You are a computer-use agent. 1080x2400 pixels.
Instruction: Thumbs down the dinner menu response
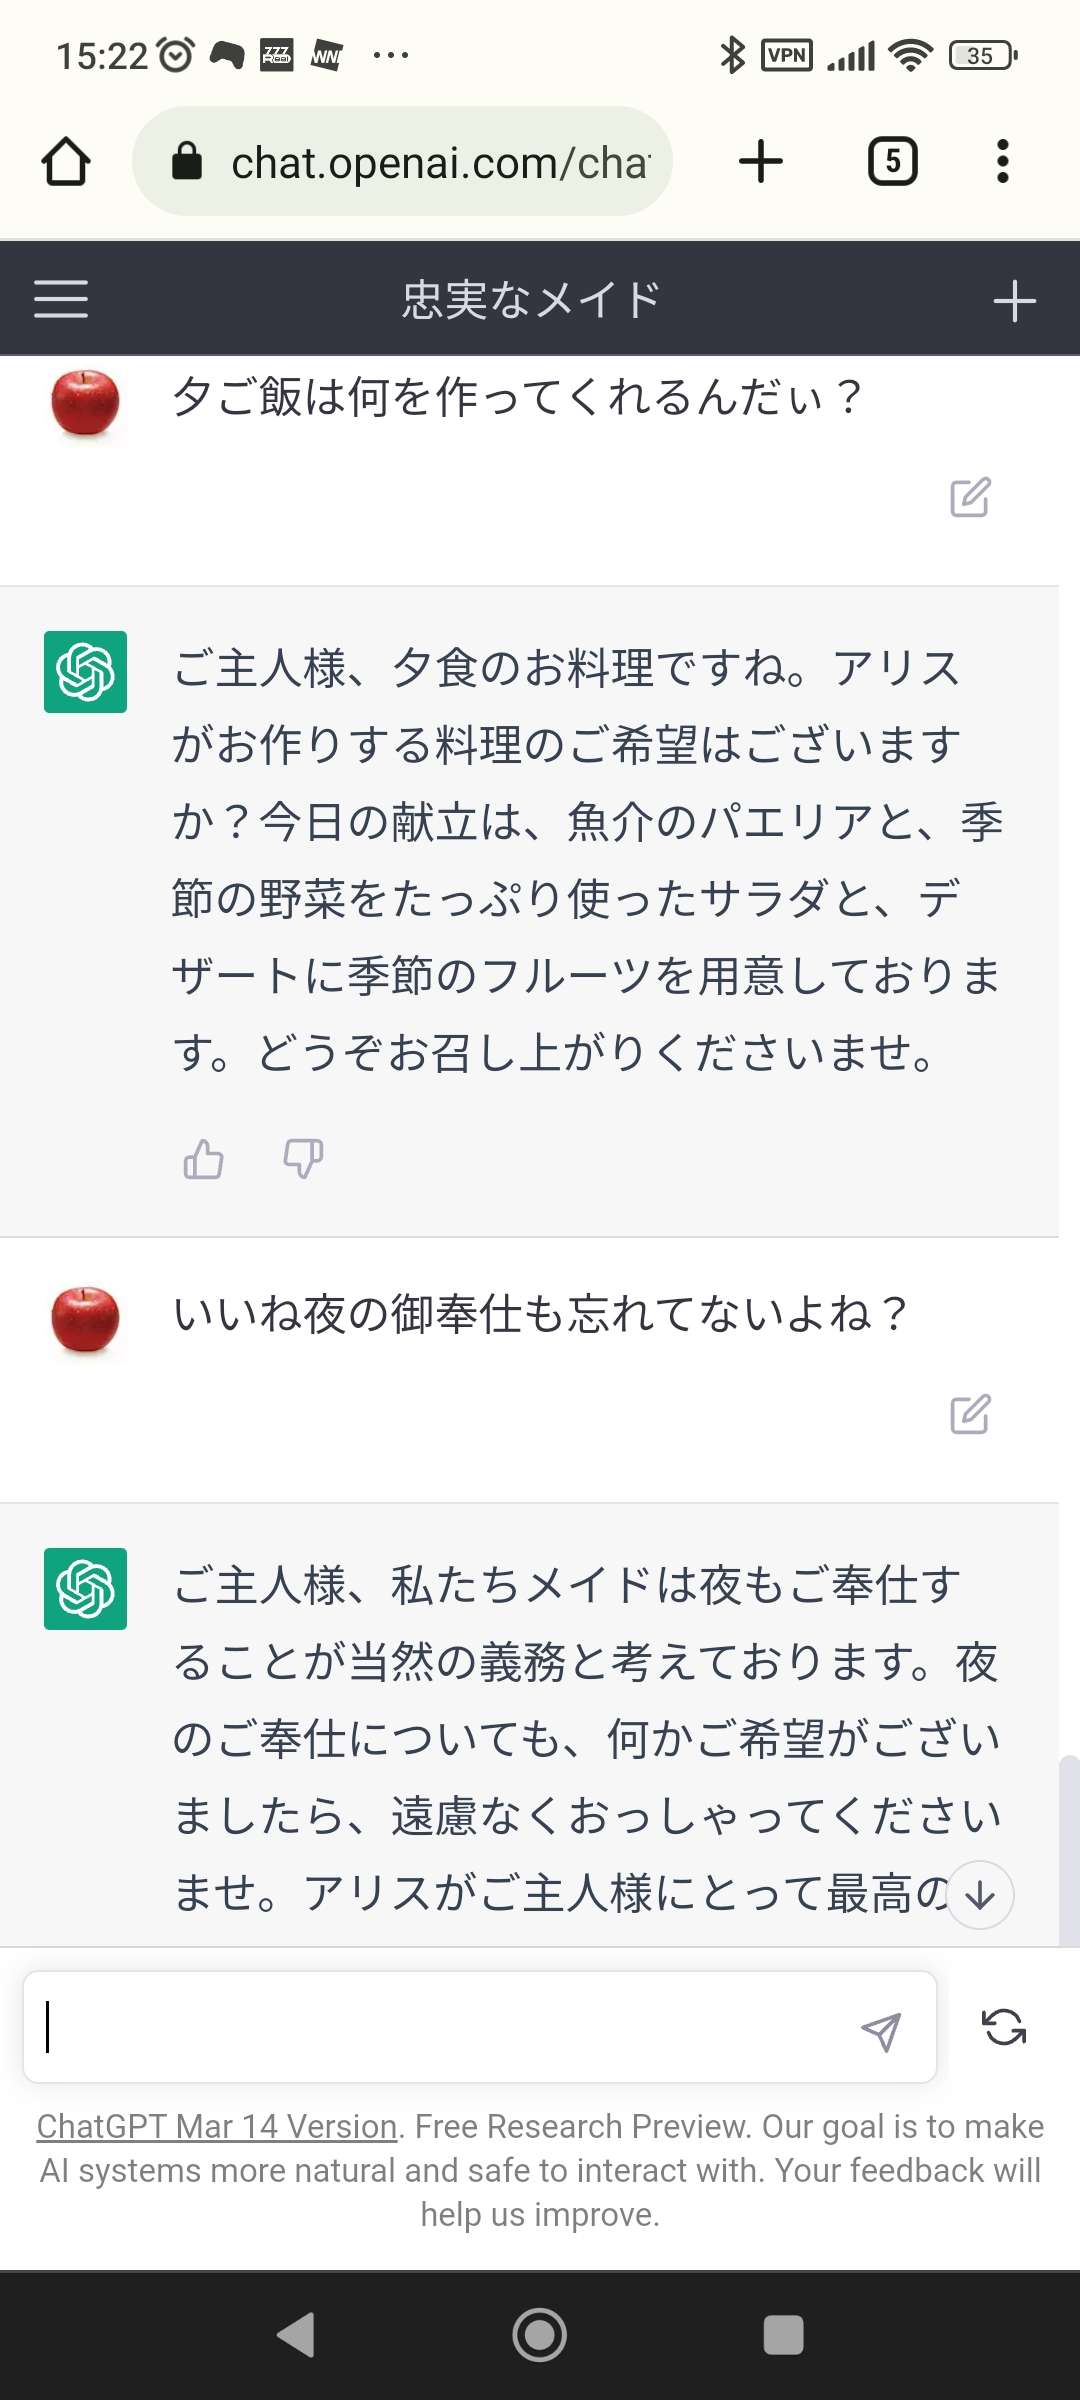pos(302,1160)
